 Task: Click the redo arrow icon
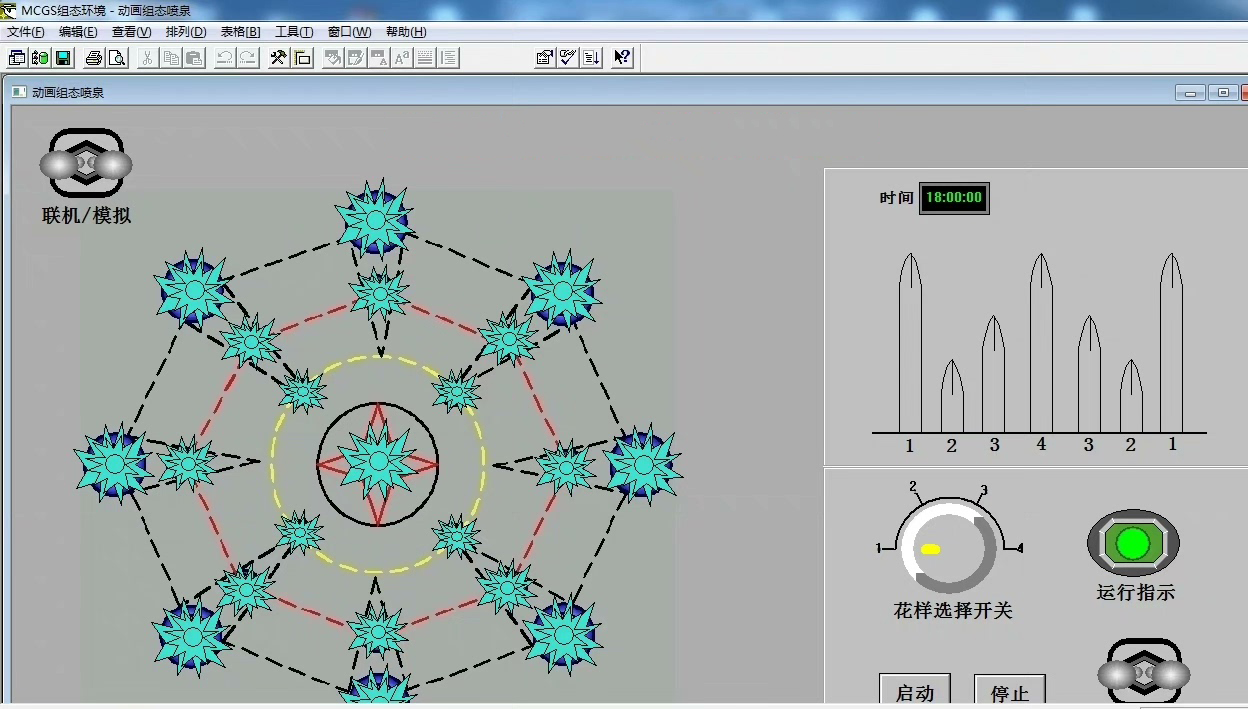click(248, 57)
